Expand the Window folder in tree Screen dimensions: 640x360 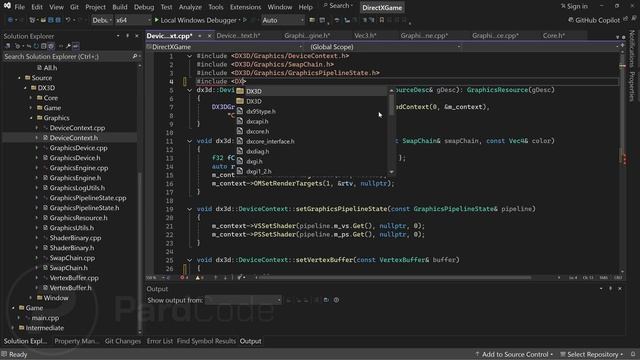pyautogui.click(x=31, y=298)
